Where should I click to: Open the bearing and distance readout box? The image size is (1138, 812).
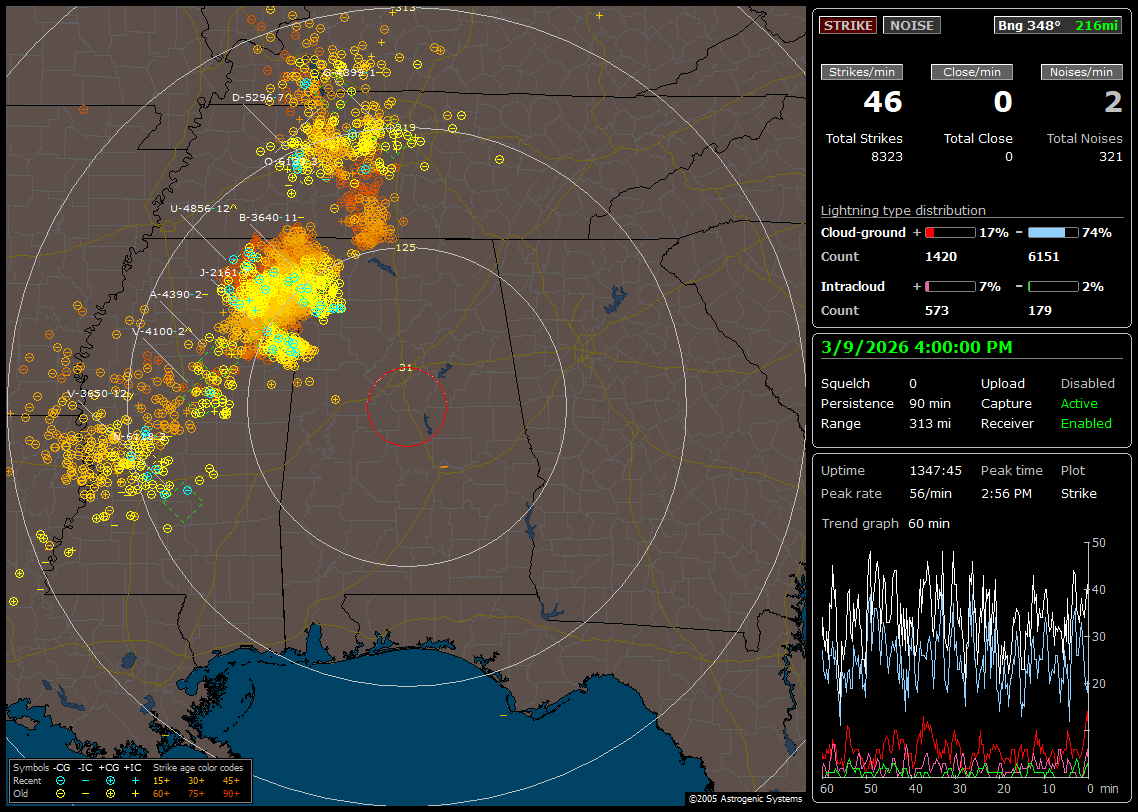coord(1058,25)
